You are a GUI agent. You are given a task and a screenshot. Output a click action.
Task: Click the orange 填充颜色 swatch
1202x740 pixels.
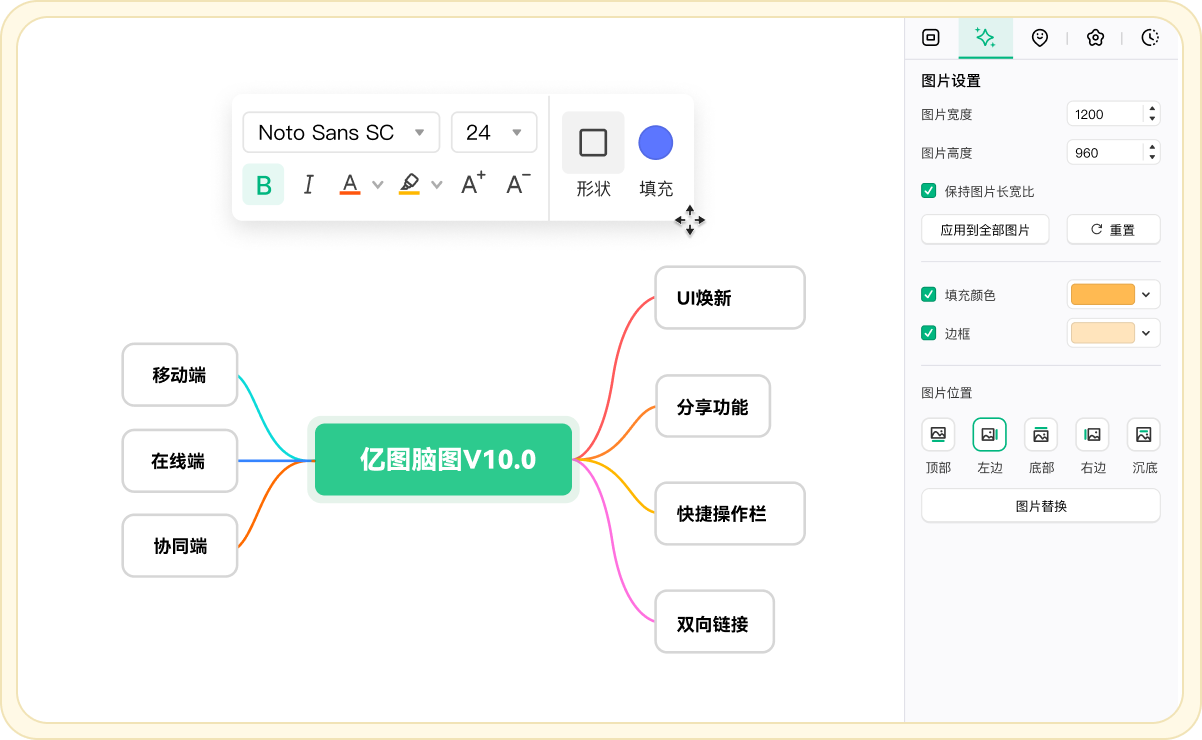coord(1103,294)
